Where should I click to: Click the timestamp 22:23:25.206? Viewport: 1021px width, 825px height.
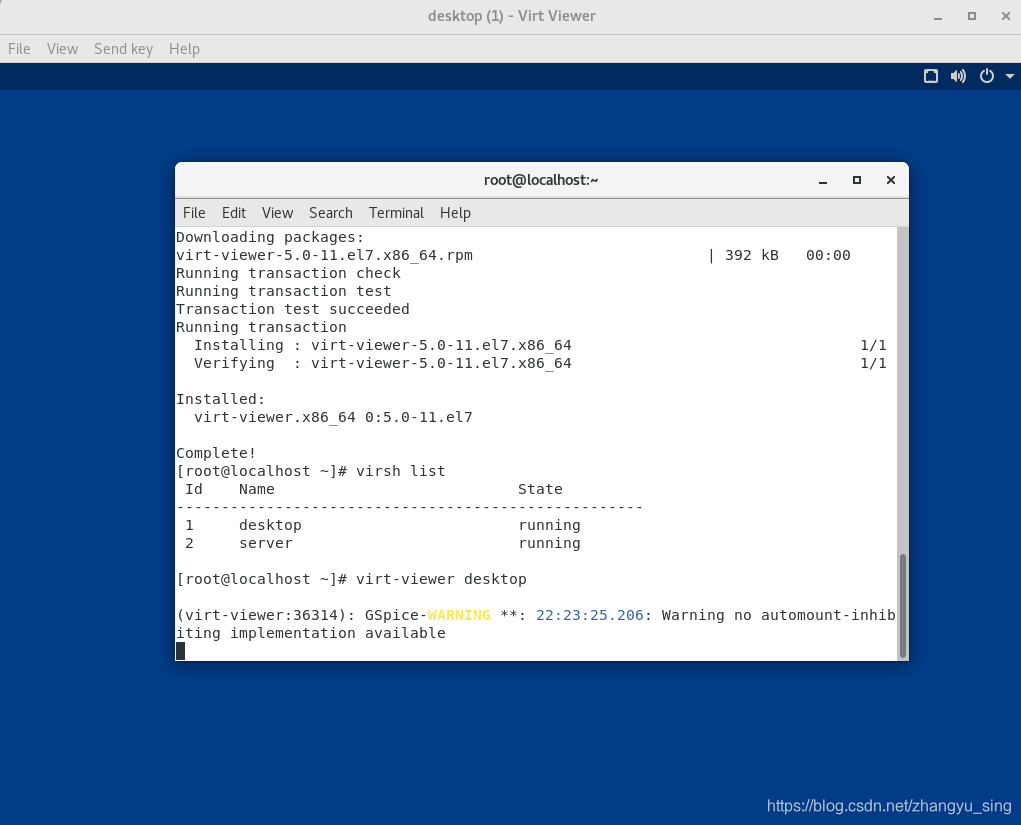tap(589, 615)
